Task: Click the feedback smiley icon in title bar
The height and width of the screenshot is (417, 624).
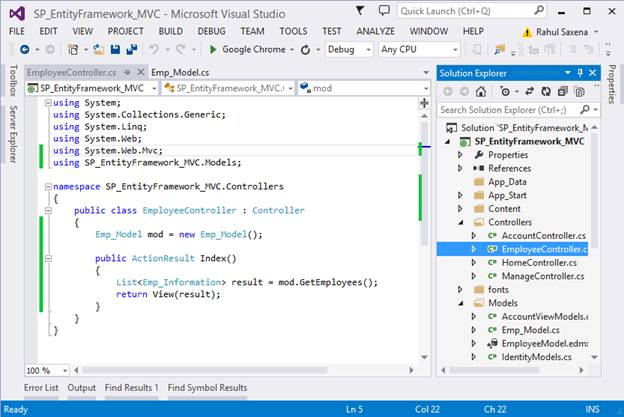Action: pyautogui.click(x=385, y=11)
